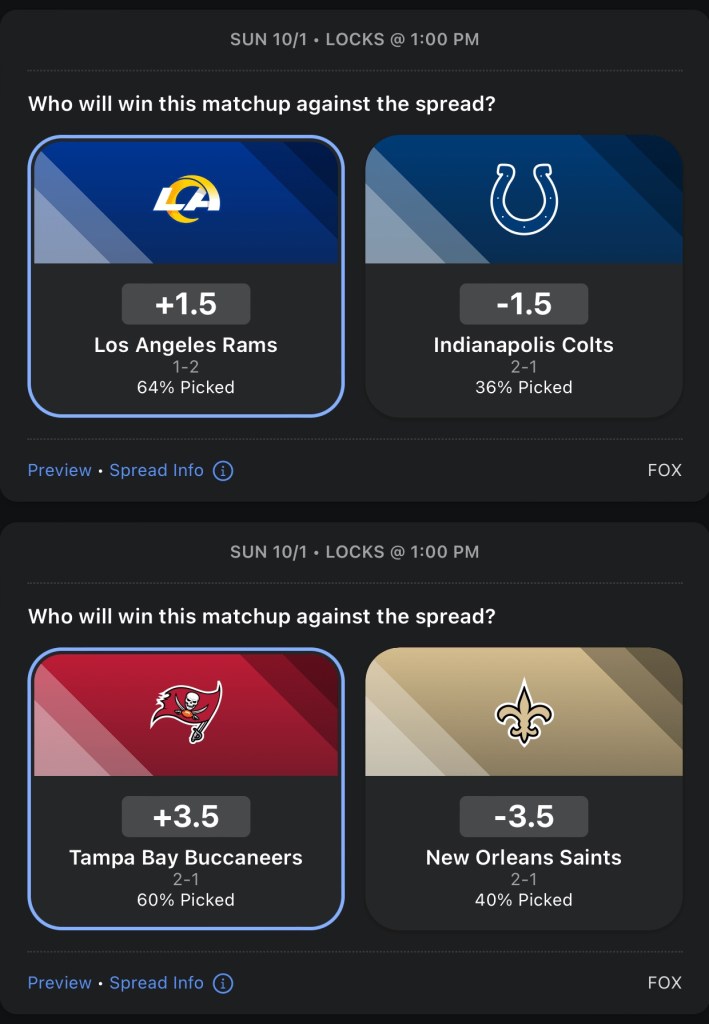
Task: Click the -1.5 spread badge
Action: click(524, 304)
